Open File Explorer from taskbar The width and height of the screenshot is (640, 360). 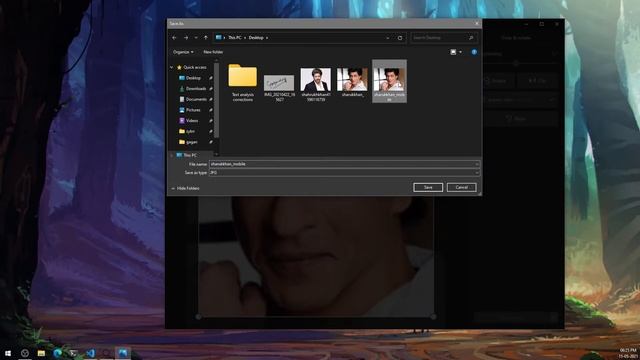[41, 353]
